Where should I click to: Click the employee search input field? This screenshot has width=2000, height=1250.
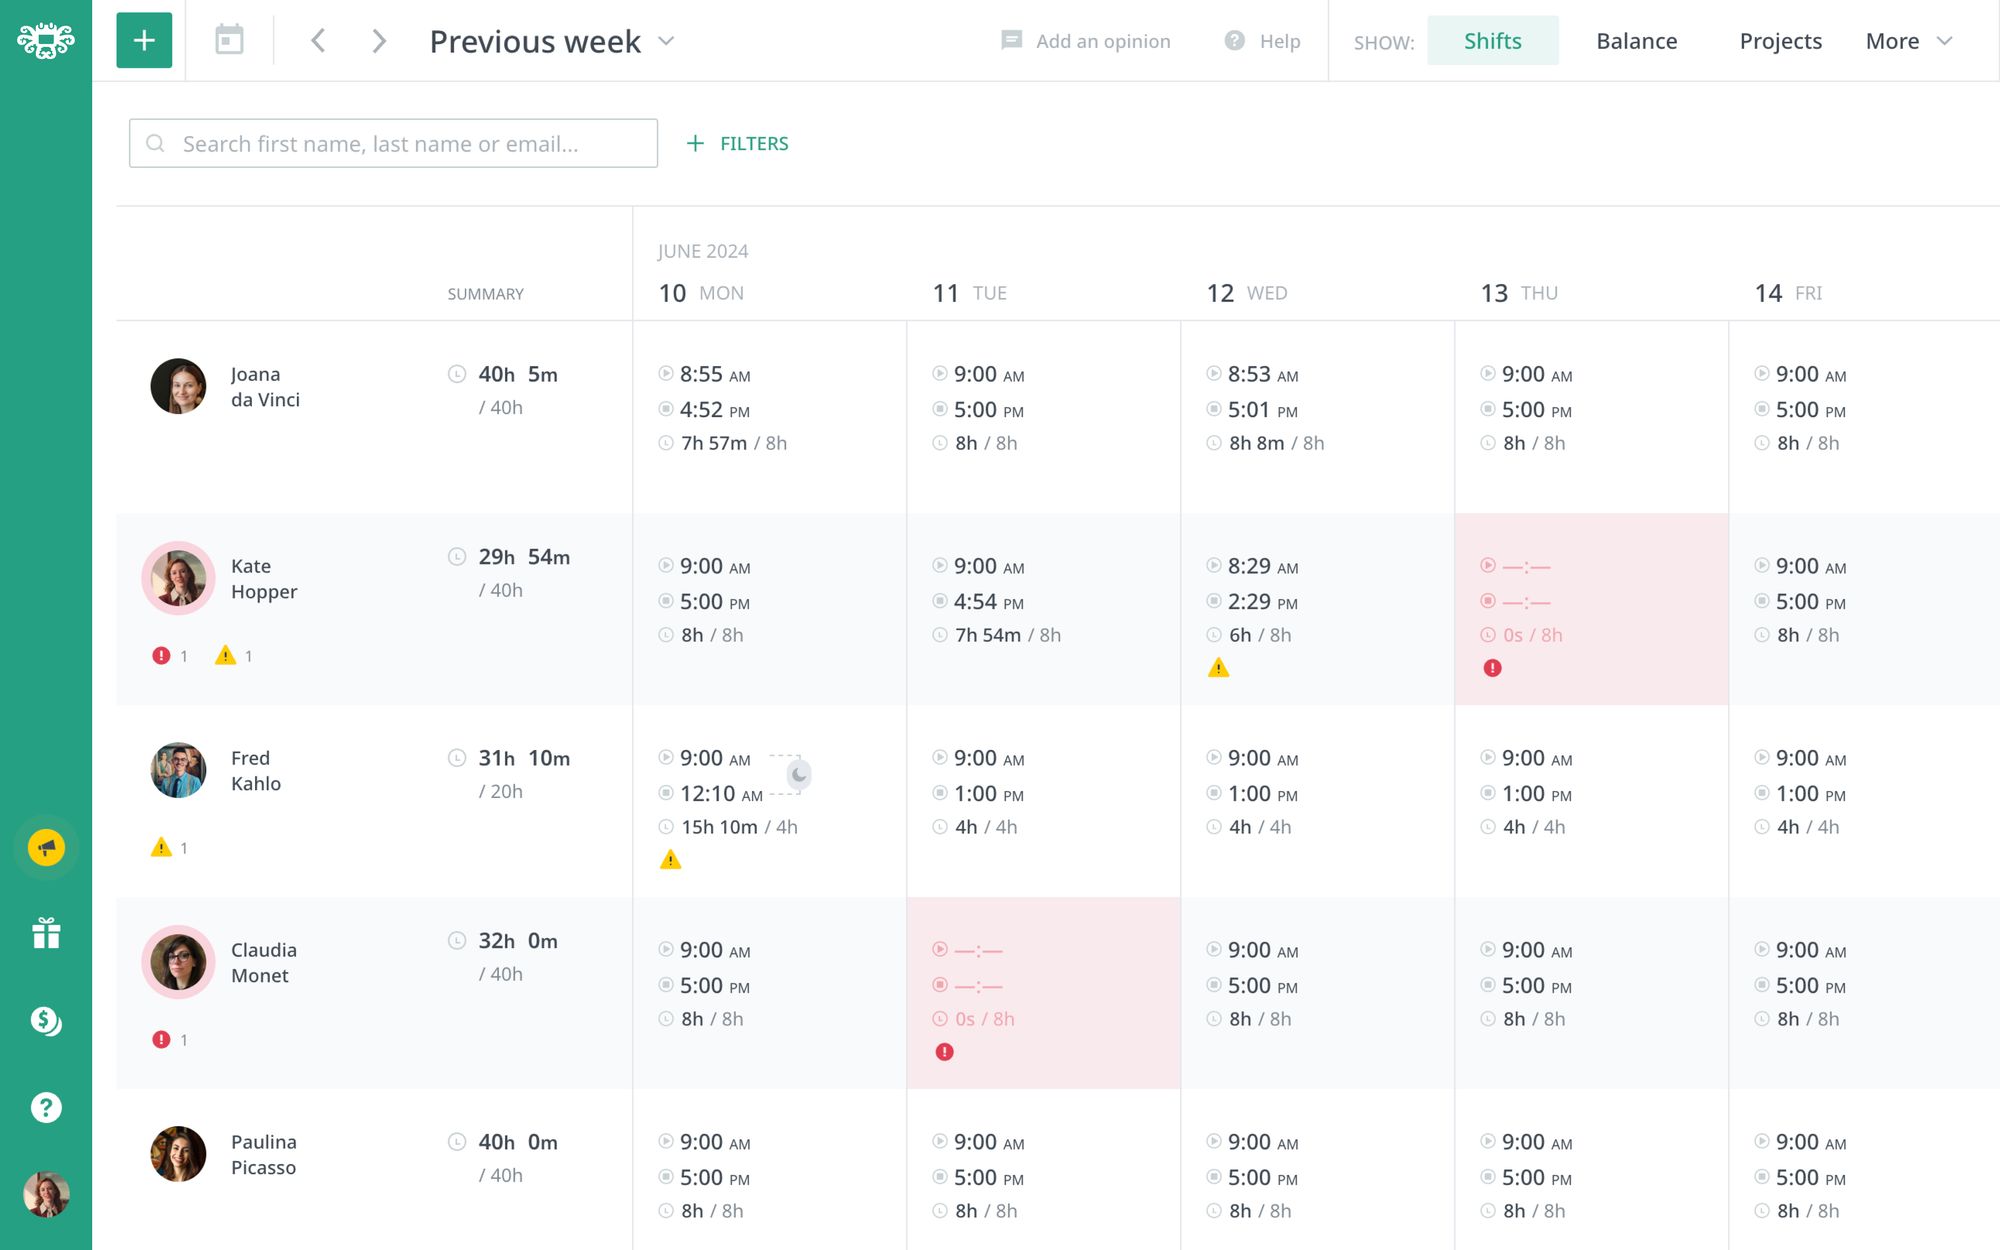click(x=392, y=143)
